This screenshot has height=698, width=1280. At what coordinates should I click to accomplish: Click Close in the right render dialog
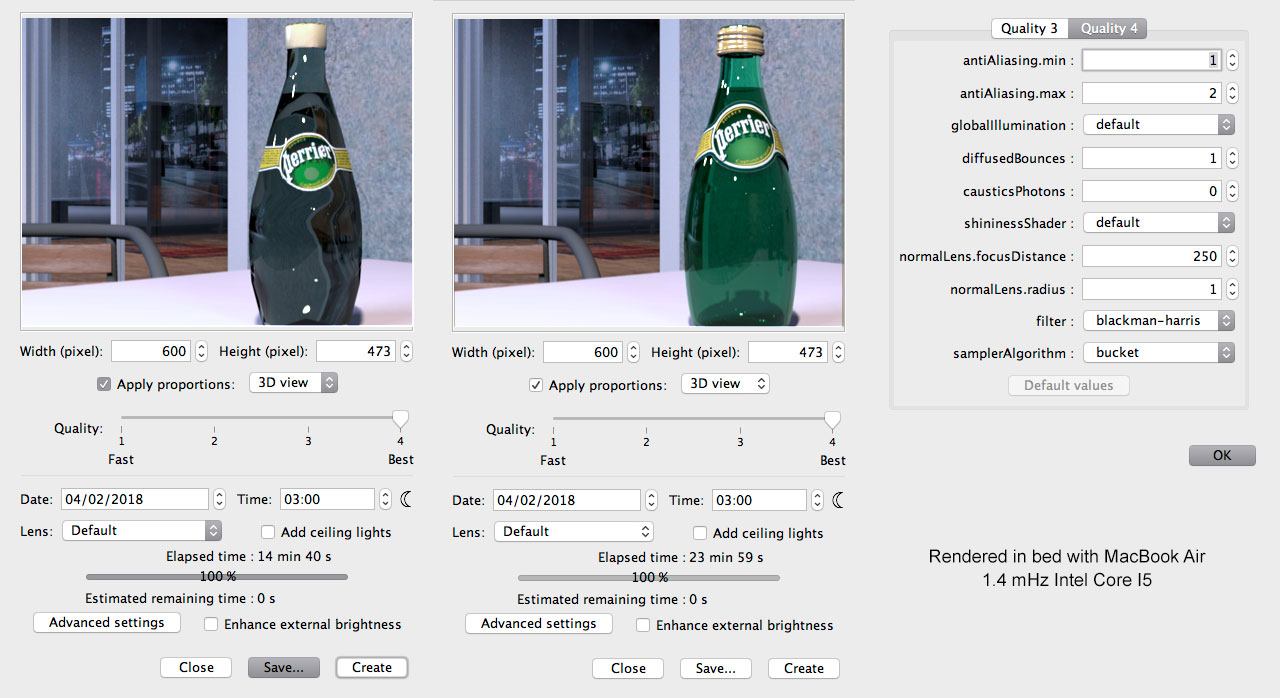628,668
